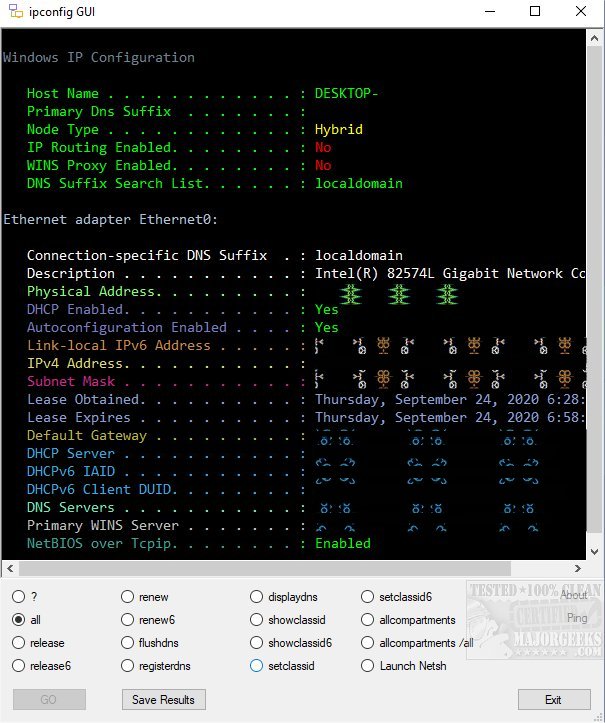Viewport: 605px width, 723px height.
Task: Click the 'Ethernet adapter Ethernet0:' heading
Action: click(x=110, y=219)
